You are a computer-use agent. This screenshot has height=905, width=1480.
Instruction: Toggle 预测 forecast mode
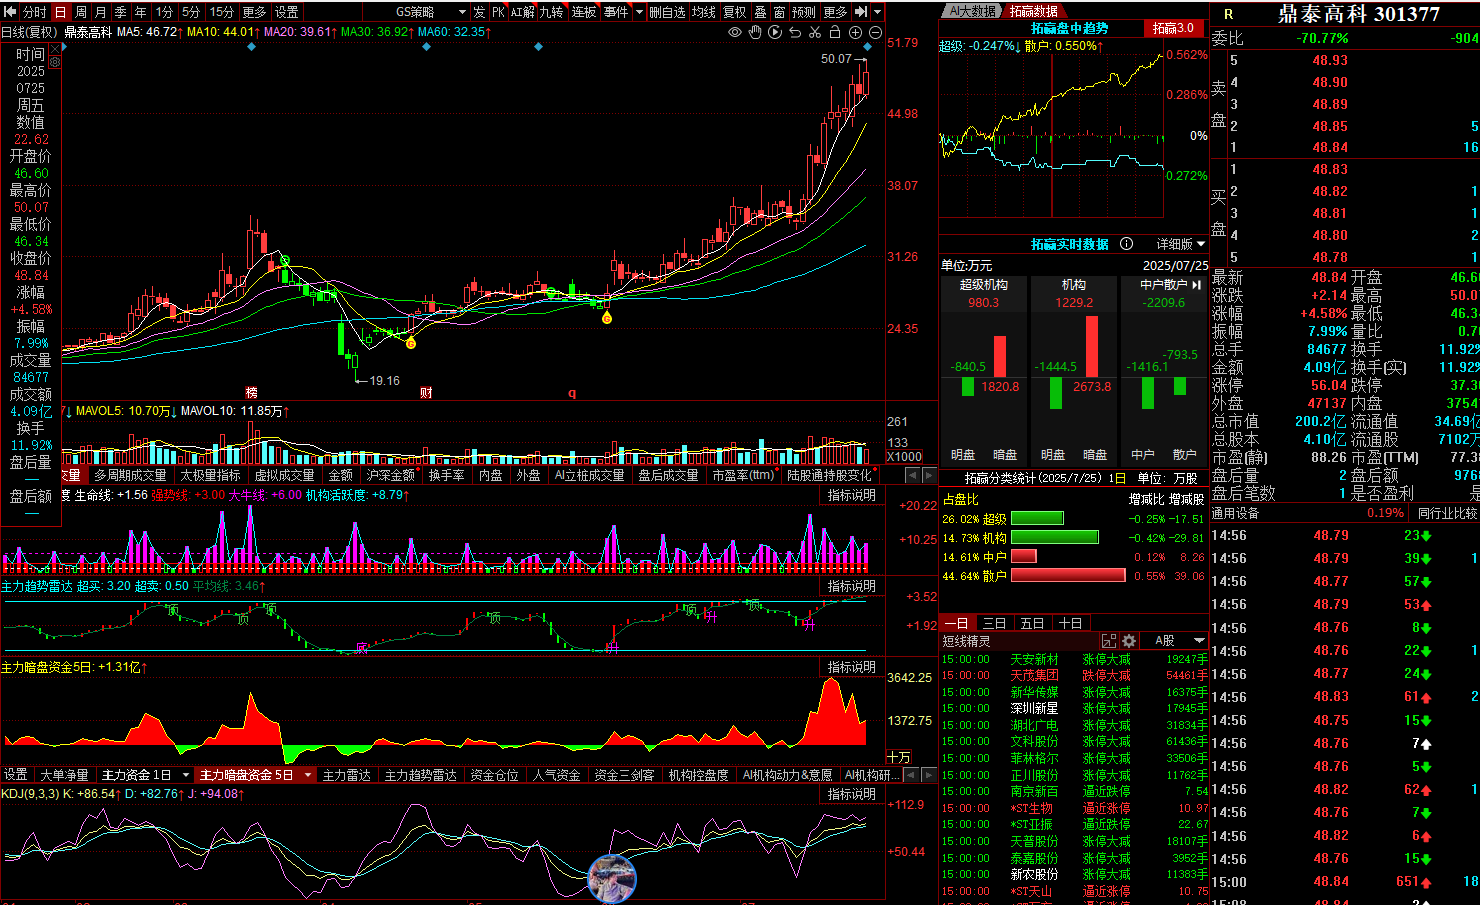tap(804, 12)
